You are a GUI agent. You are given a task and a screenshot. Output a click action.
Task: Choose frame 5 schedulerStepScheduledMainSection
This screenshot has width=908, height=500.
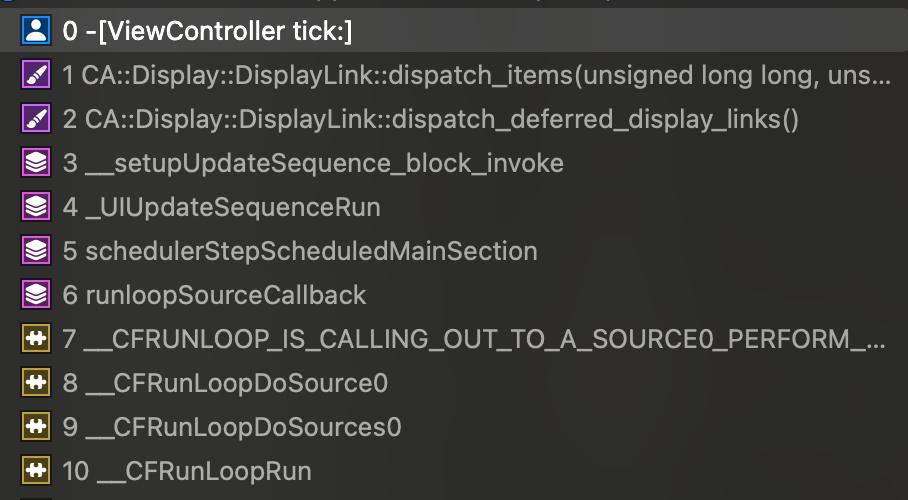point(300,251)
